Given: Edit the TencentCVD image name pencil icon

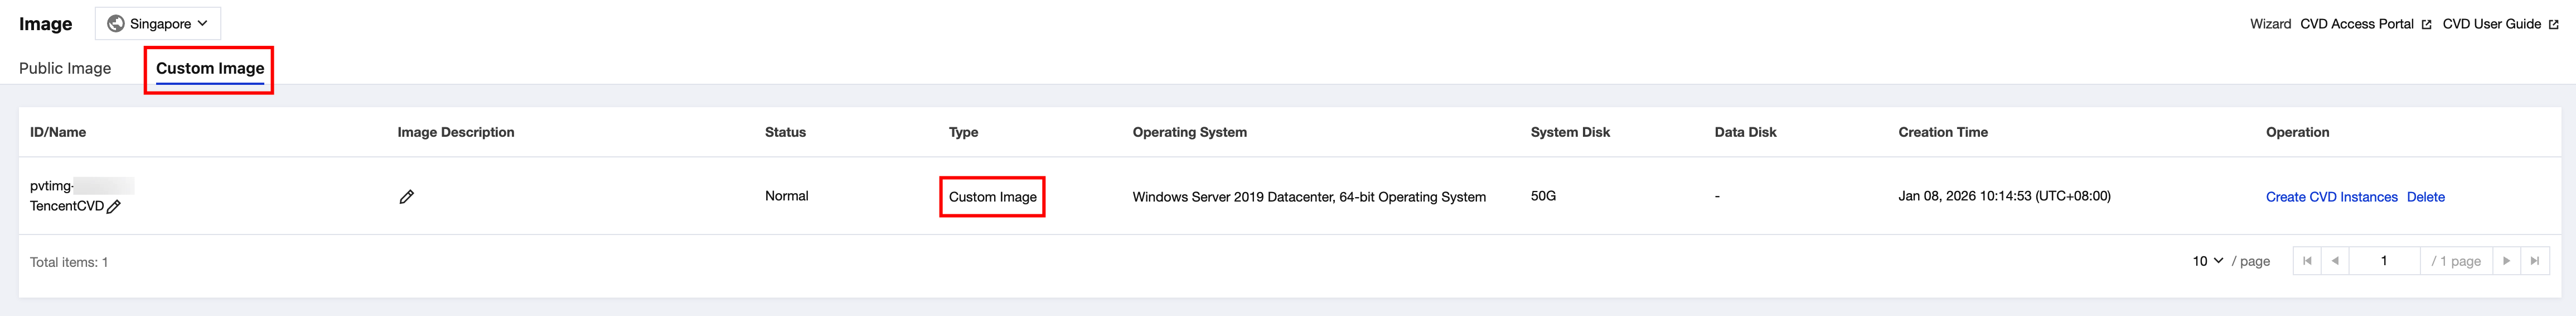Looking at the screenshot, I should click(x=114, y=207).
